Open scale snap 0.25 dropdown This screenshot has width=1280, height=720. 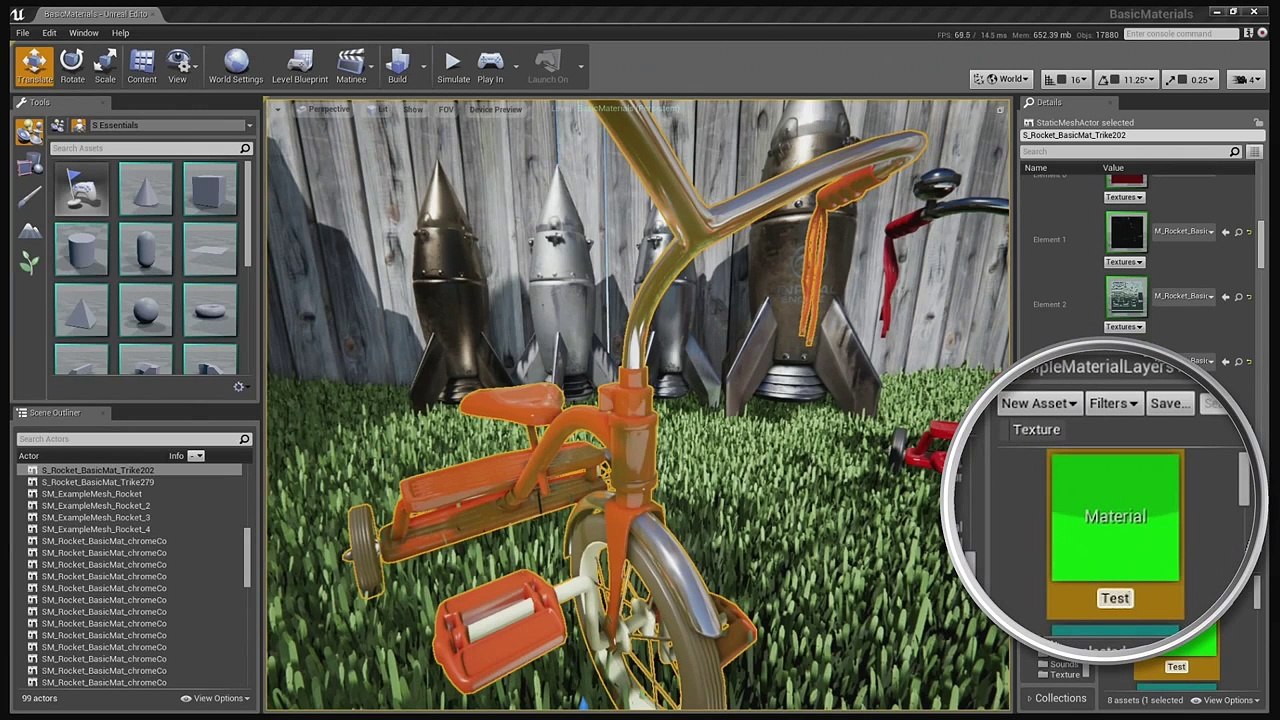(x=1202, y=79)
